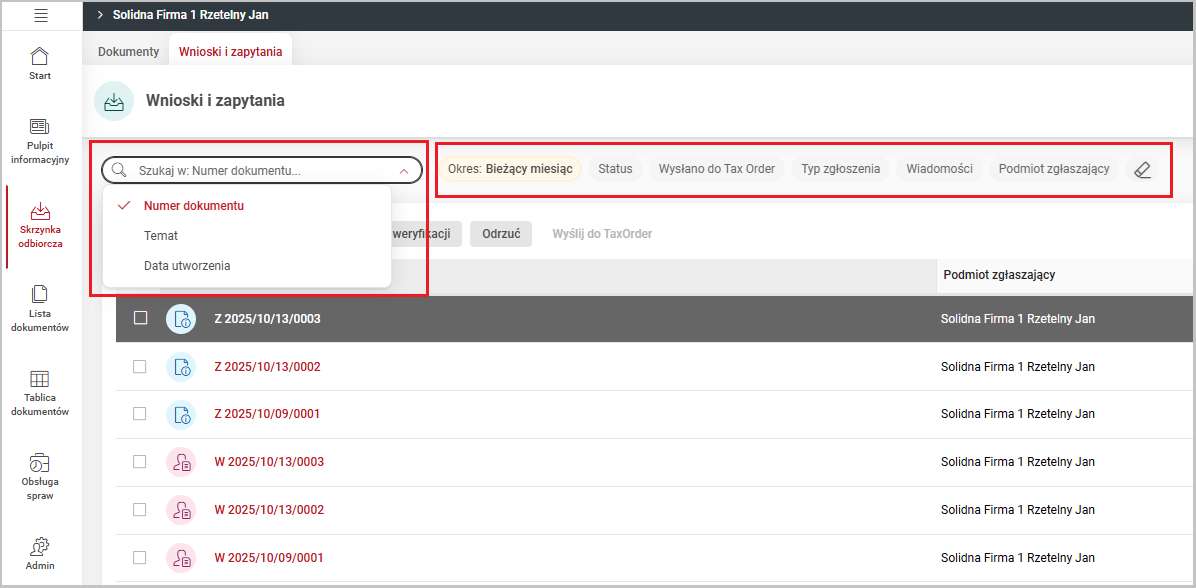Switch to the Dokumenty tab

(x=128, y=52)
